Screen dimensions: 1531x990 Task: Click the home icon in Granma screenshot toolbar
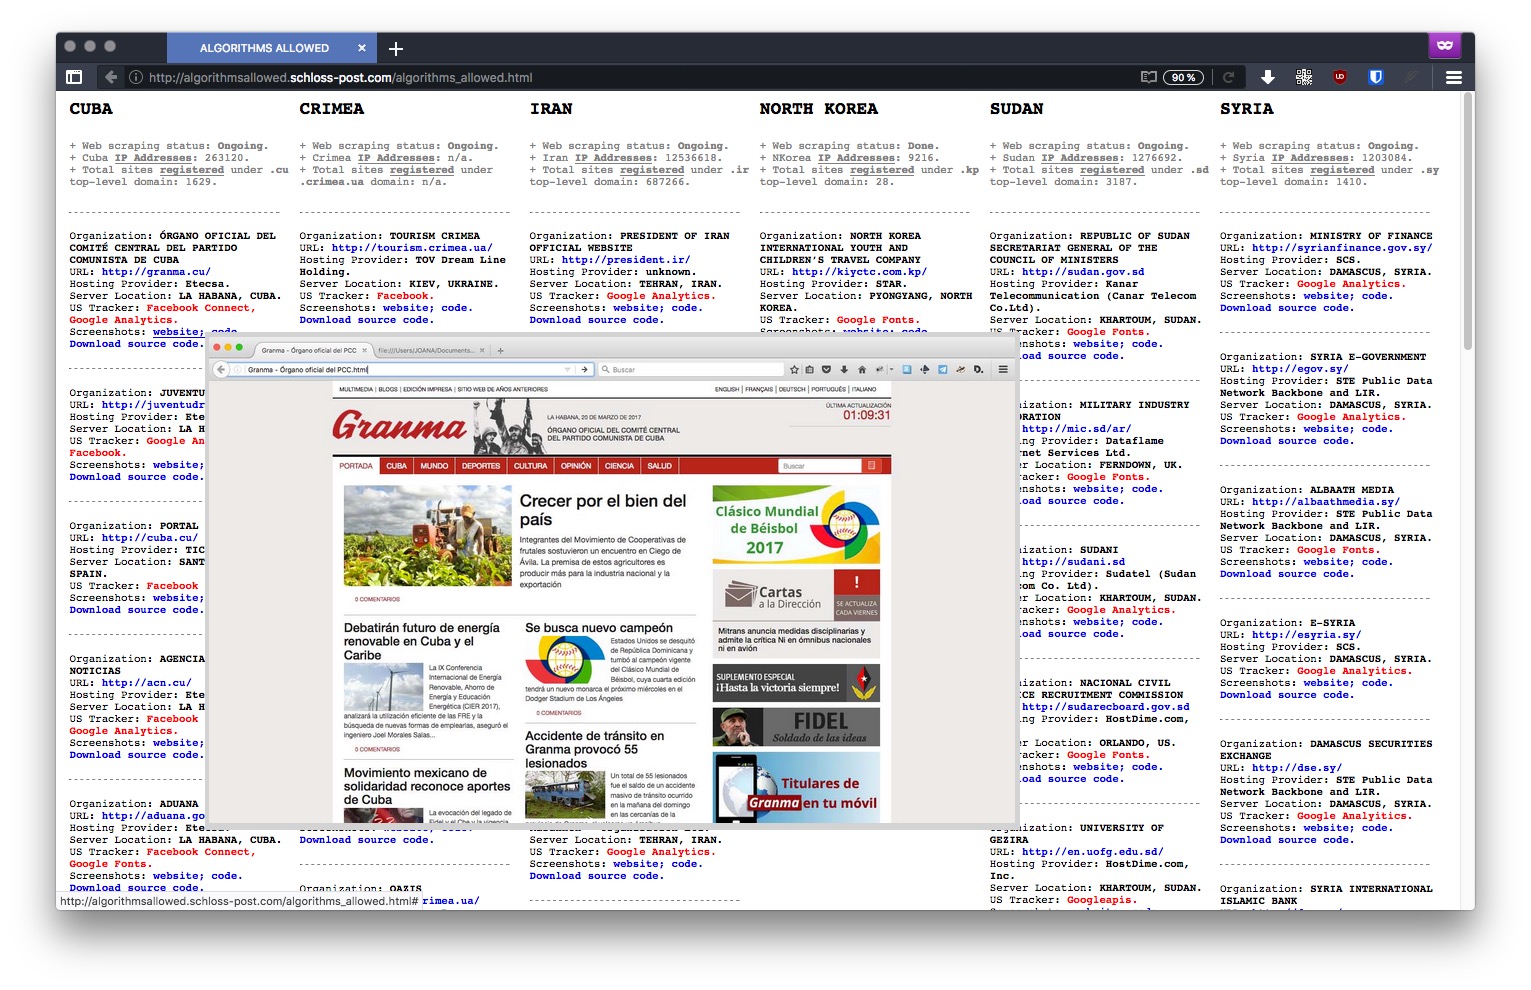pos(861,369)
